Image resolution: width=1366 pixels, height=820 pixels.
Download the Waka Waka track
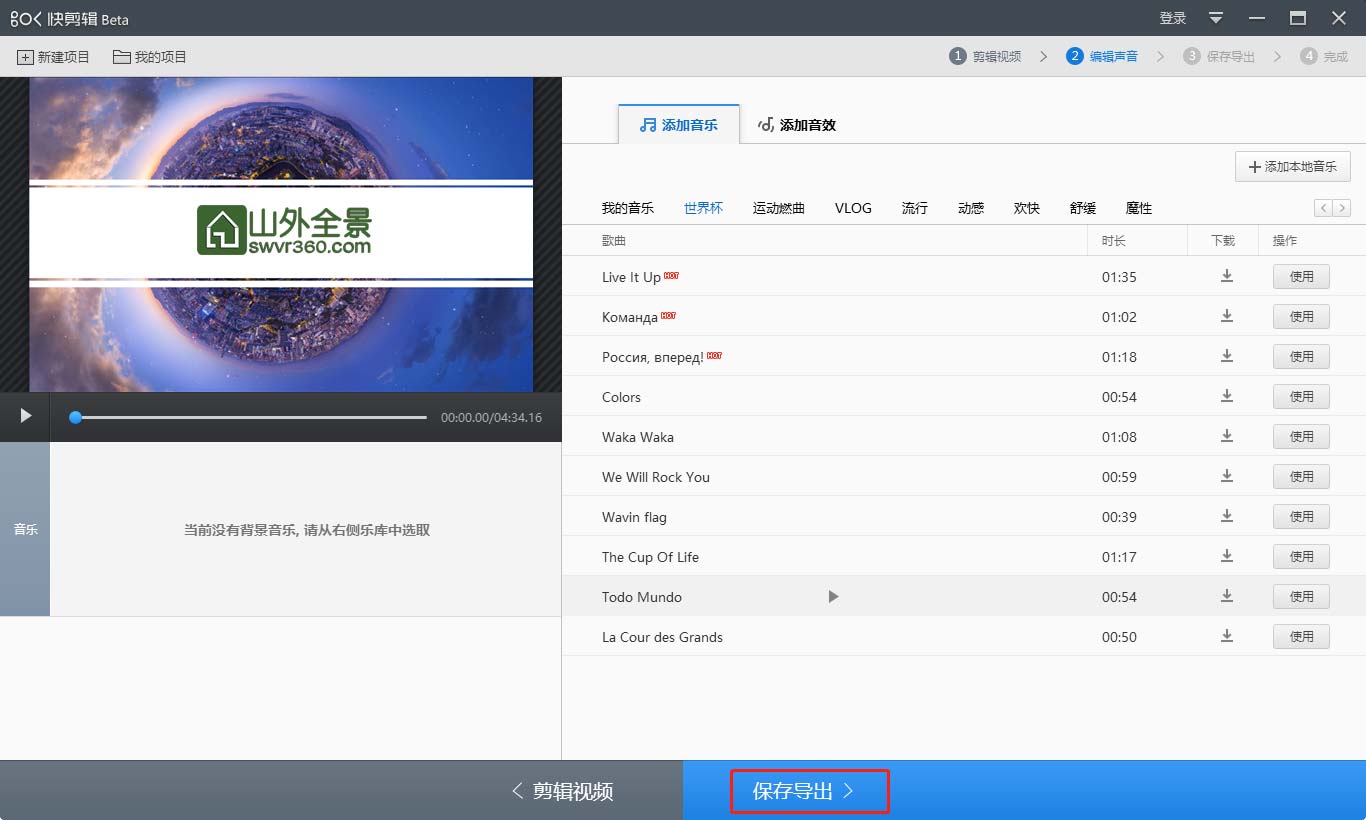coord(1227,437)
